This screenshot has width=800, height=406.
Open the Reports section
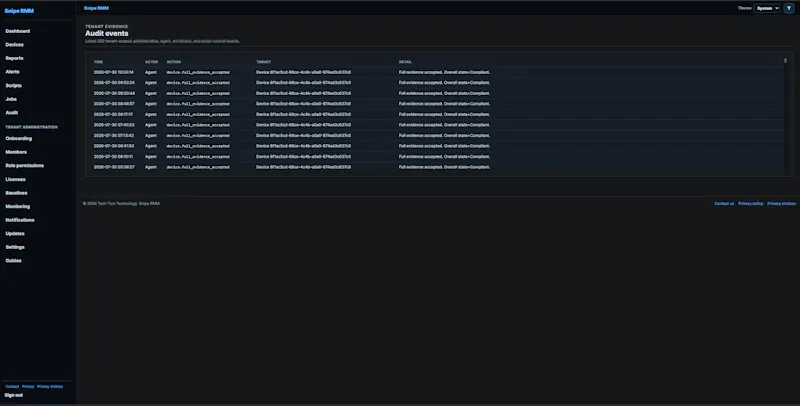tap(14, 58)
